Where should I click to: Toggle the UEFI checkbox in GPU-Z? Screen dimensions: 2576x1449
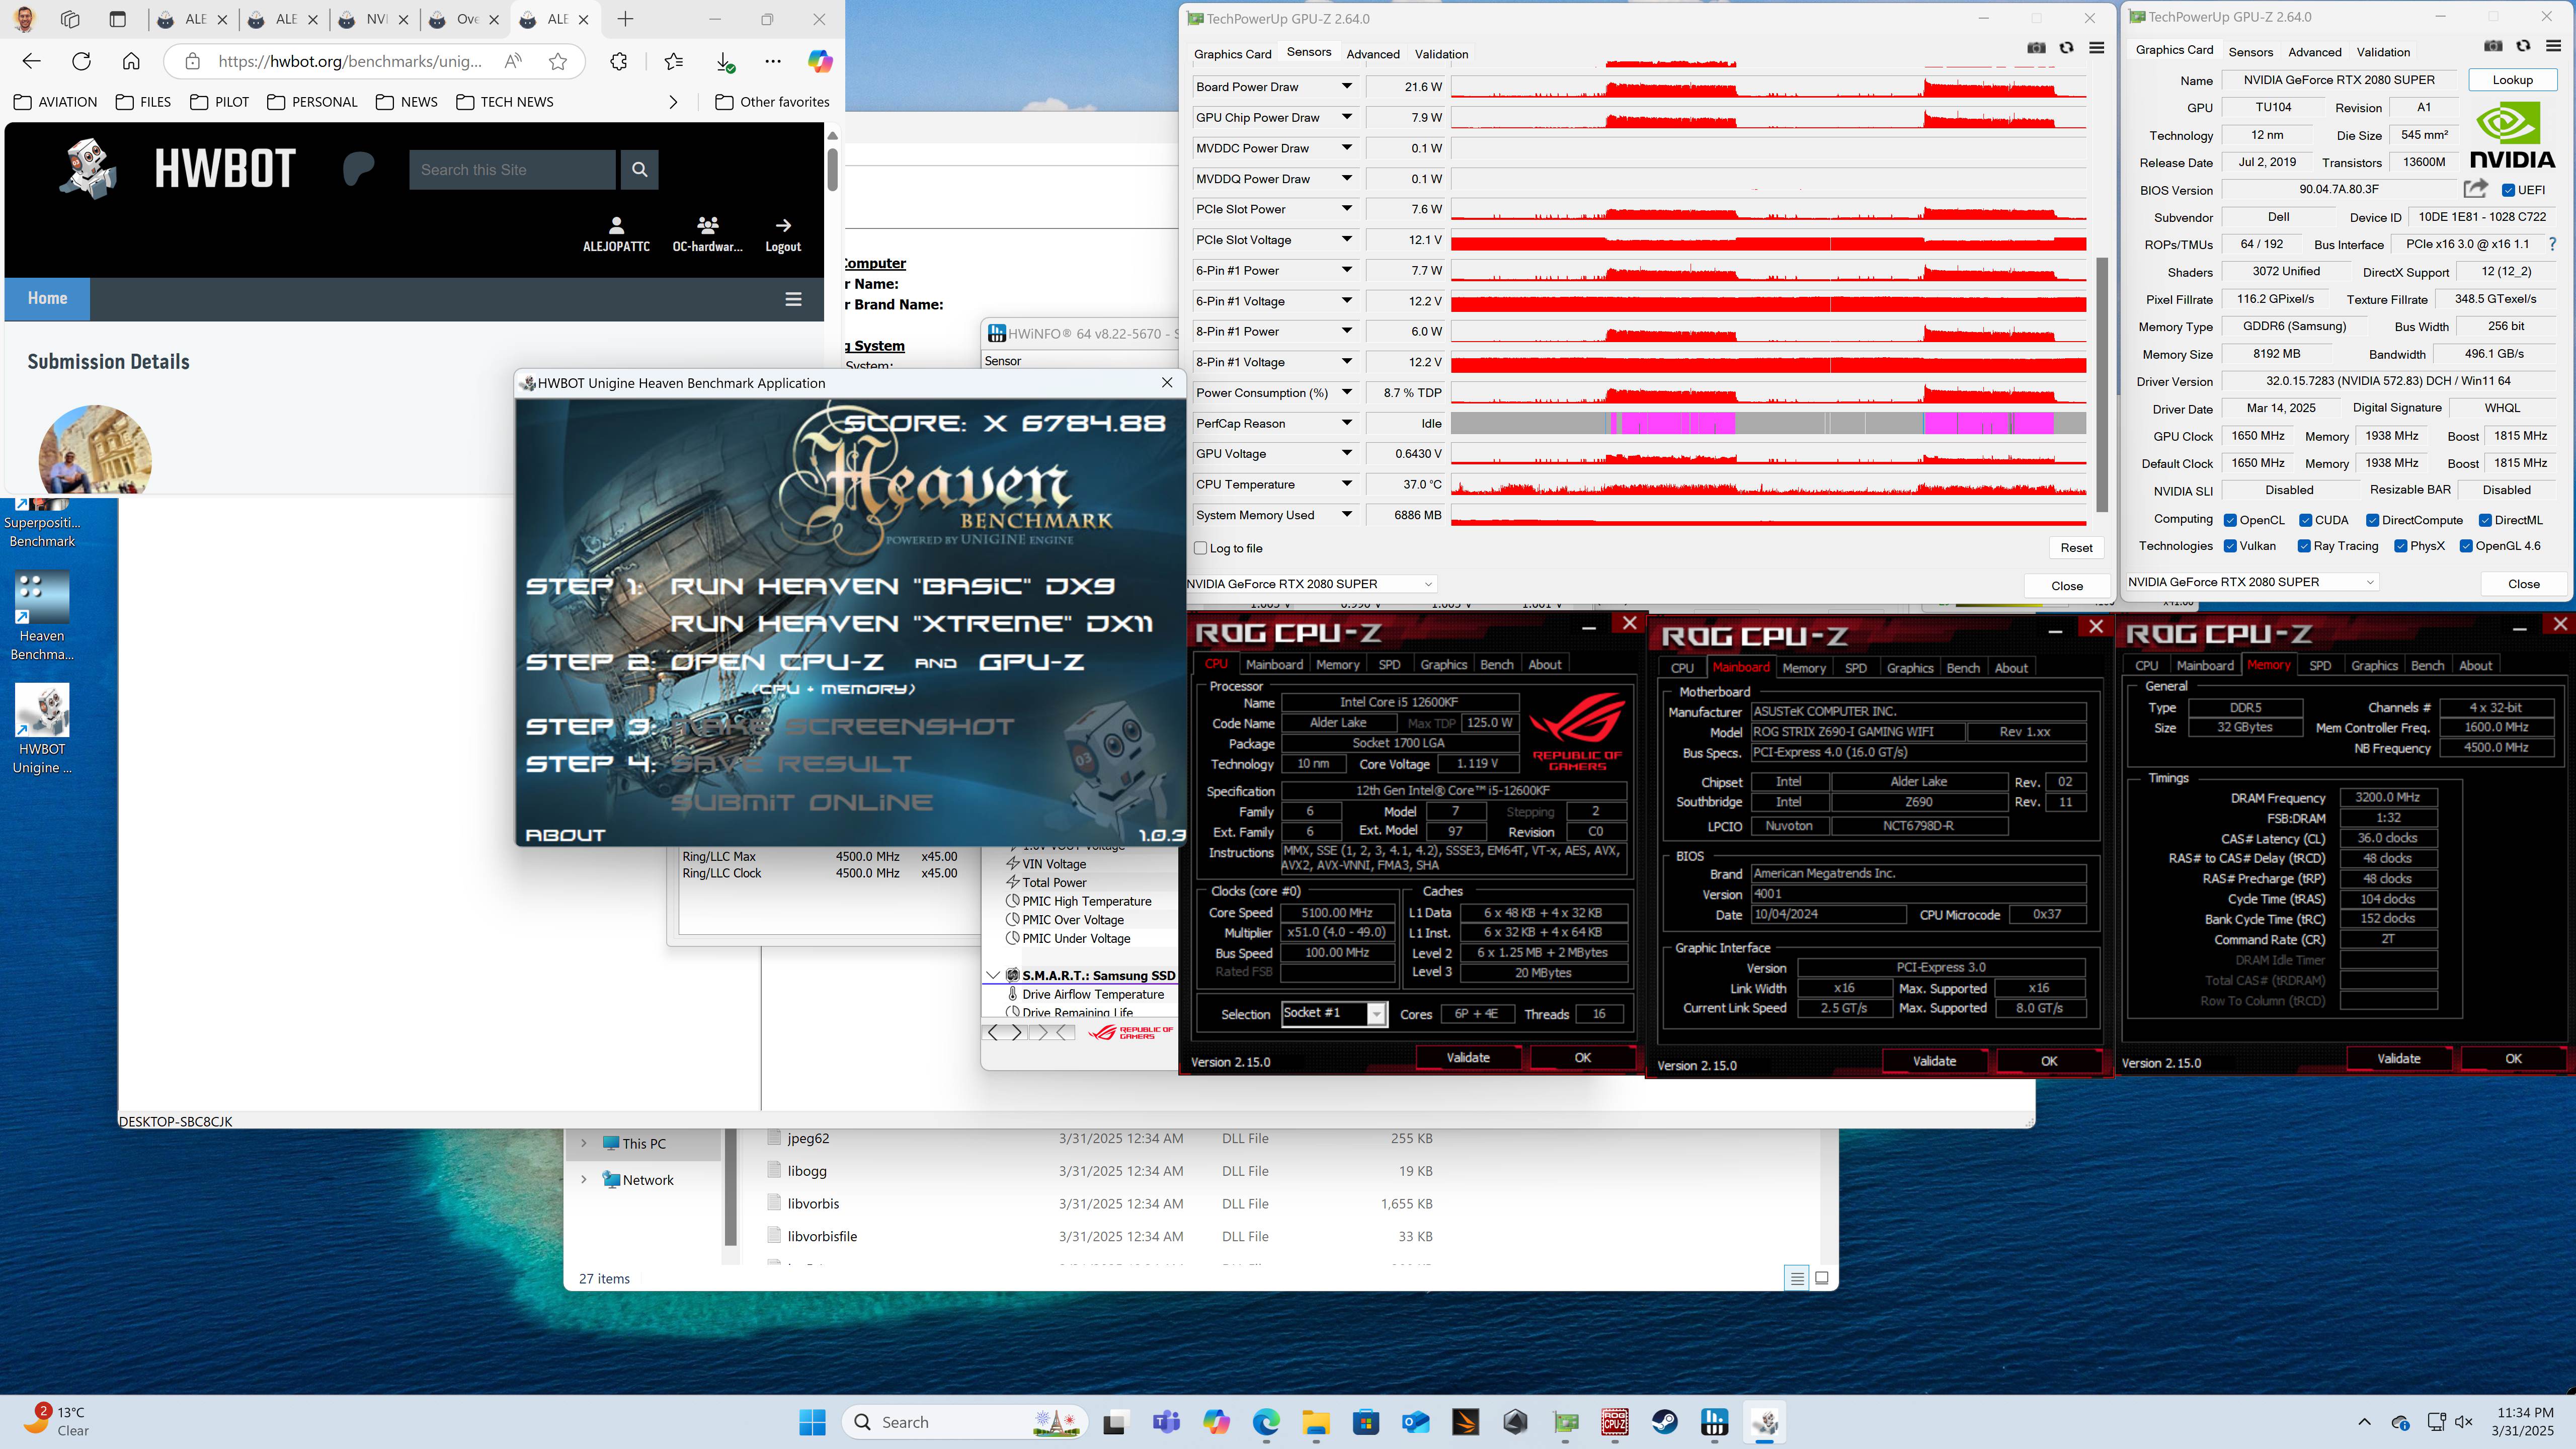[x=2508, y=190]
